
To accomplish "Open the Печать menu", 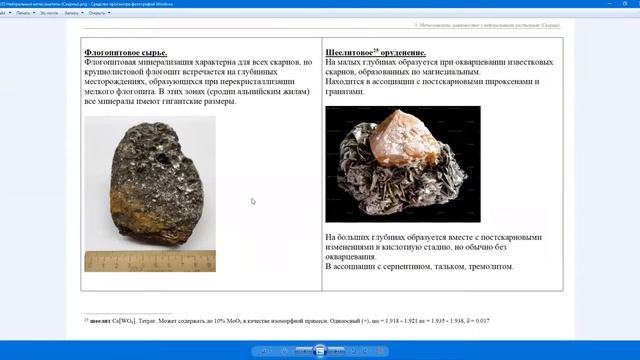I will coord(25,13).
